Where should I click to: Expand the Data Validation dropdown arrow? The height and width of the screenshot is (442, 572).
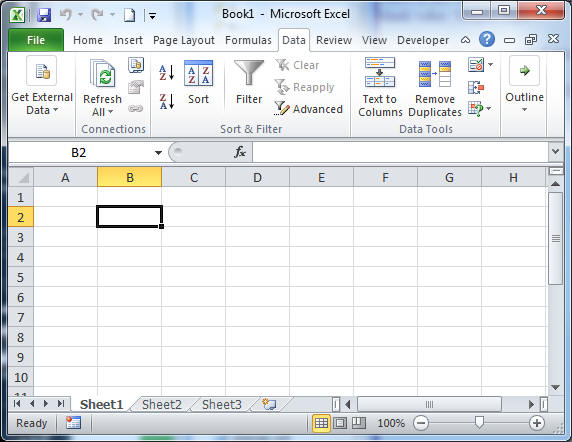pyautogui.click(x=491, y=65)
